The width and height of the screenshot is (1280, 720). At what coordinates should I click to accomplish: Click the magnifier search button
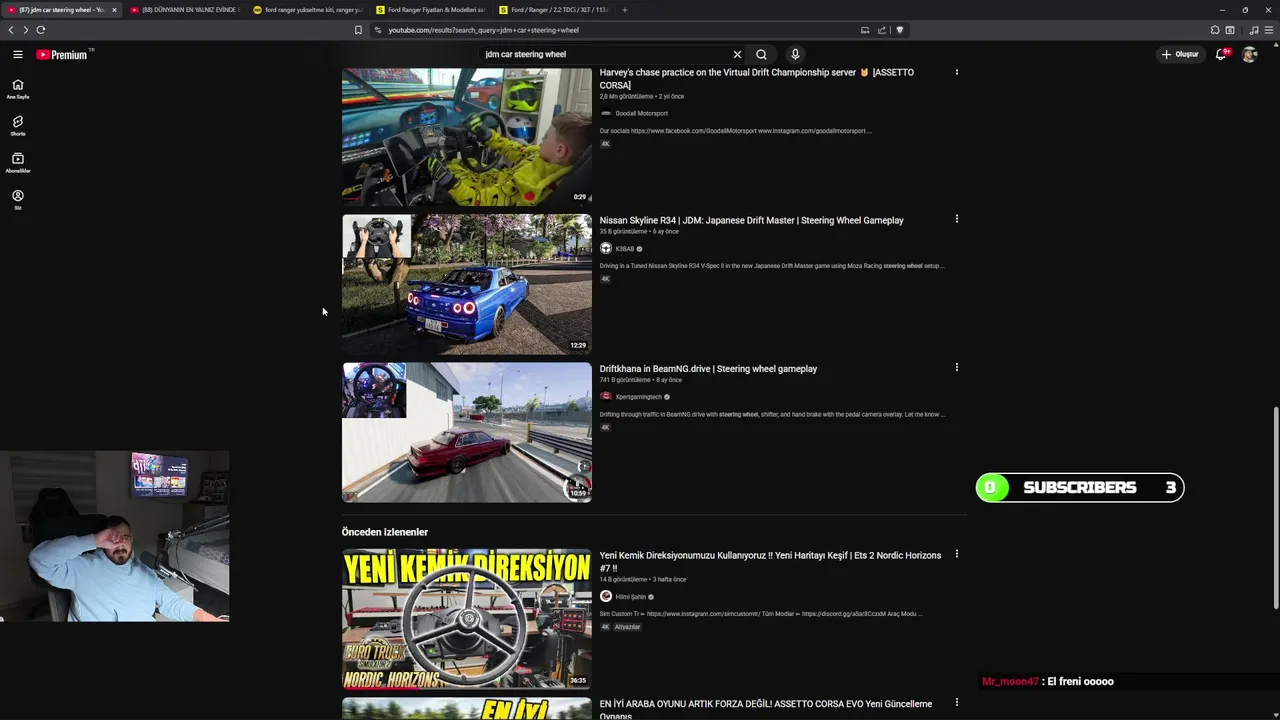coord(761,54)
